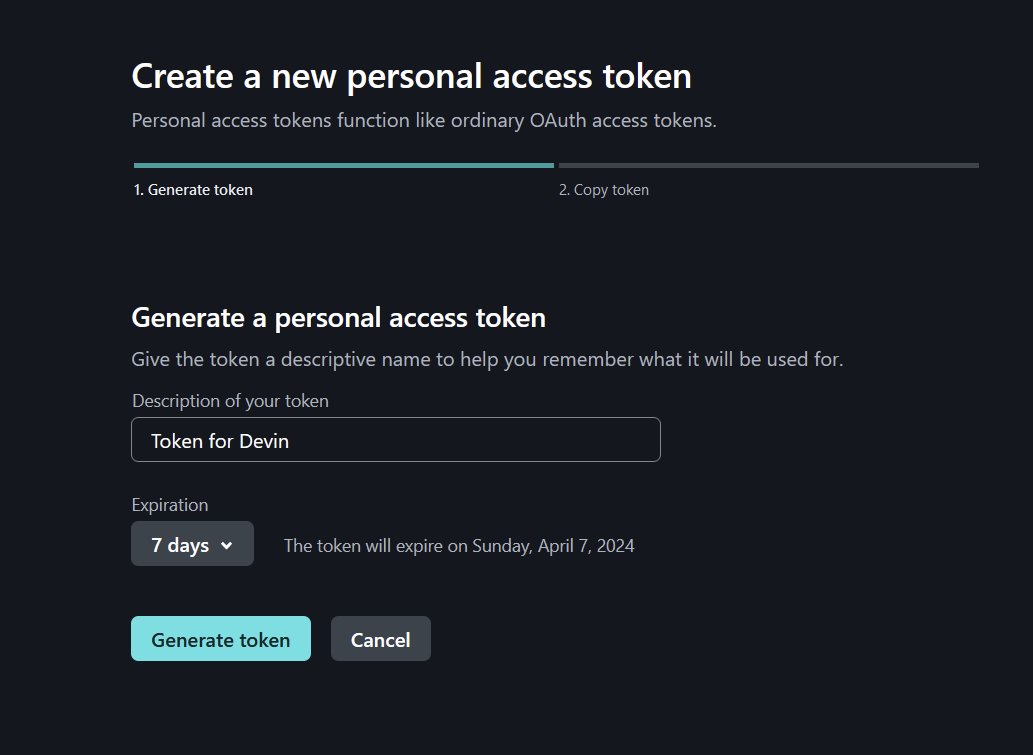Image resolution: width=1033 pixels, height=755 pixels.
Task: Open the 7 days expiration dropdown
Action: click(192, 544)
